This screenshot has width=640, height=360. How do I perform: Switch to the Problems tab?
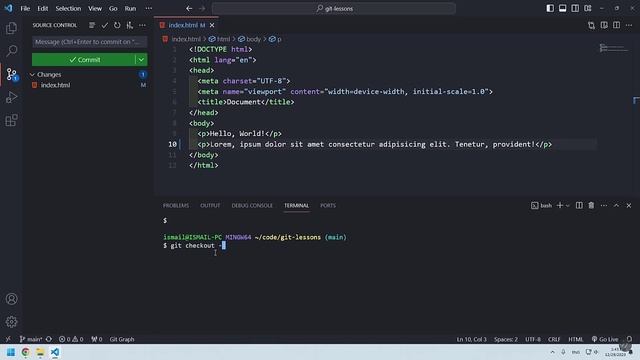click(176, 206)
